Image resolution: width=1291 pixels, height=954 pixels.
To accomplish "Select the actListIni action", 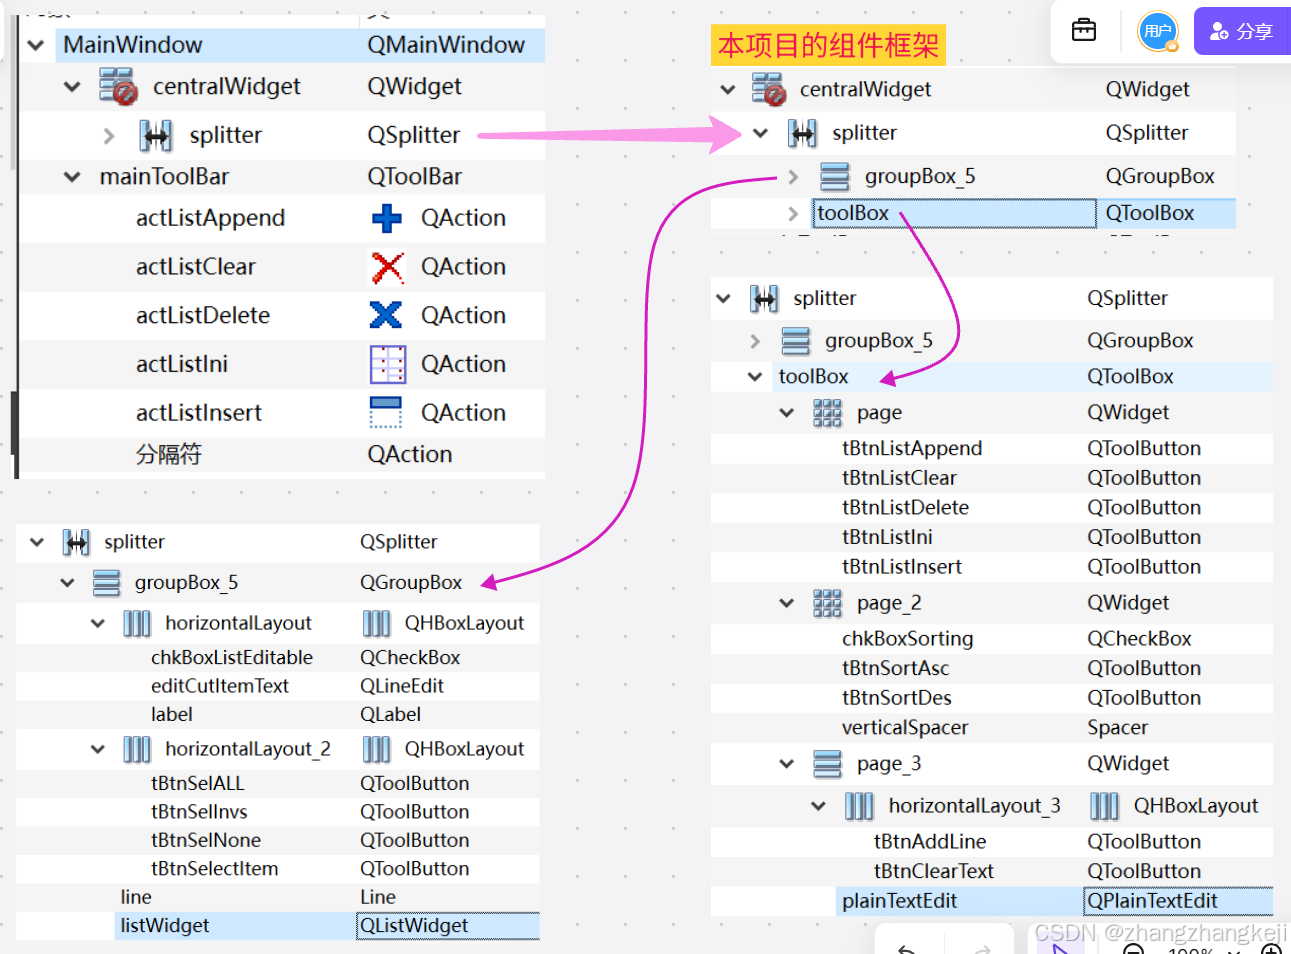I will point(282,364).
